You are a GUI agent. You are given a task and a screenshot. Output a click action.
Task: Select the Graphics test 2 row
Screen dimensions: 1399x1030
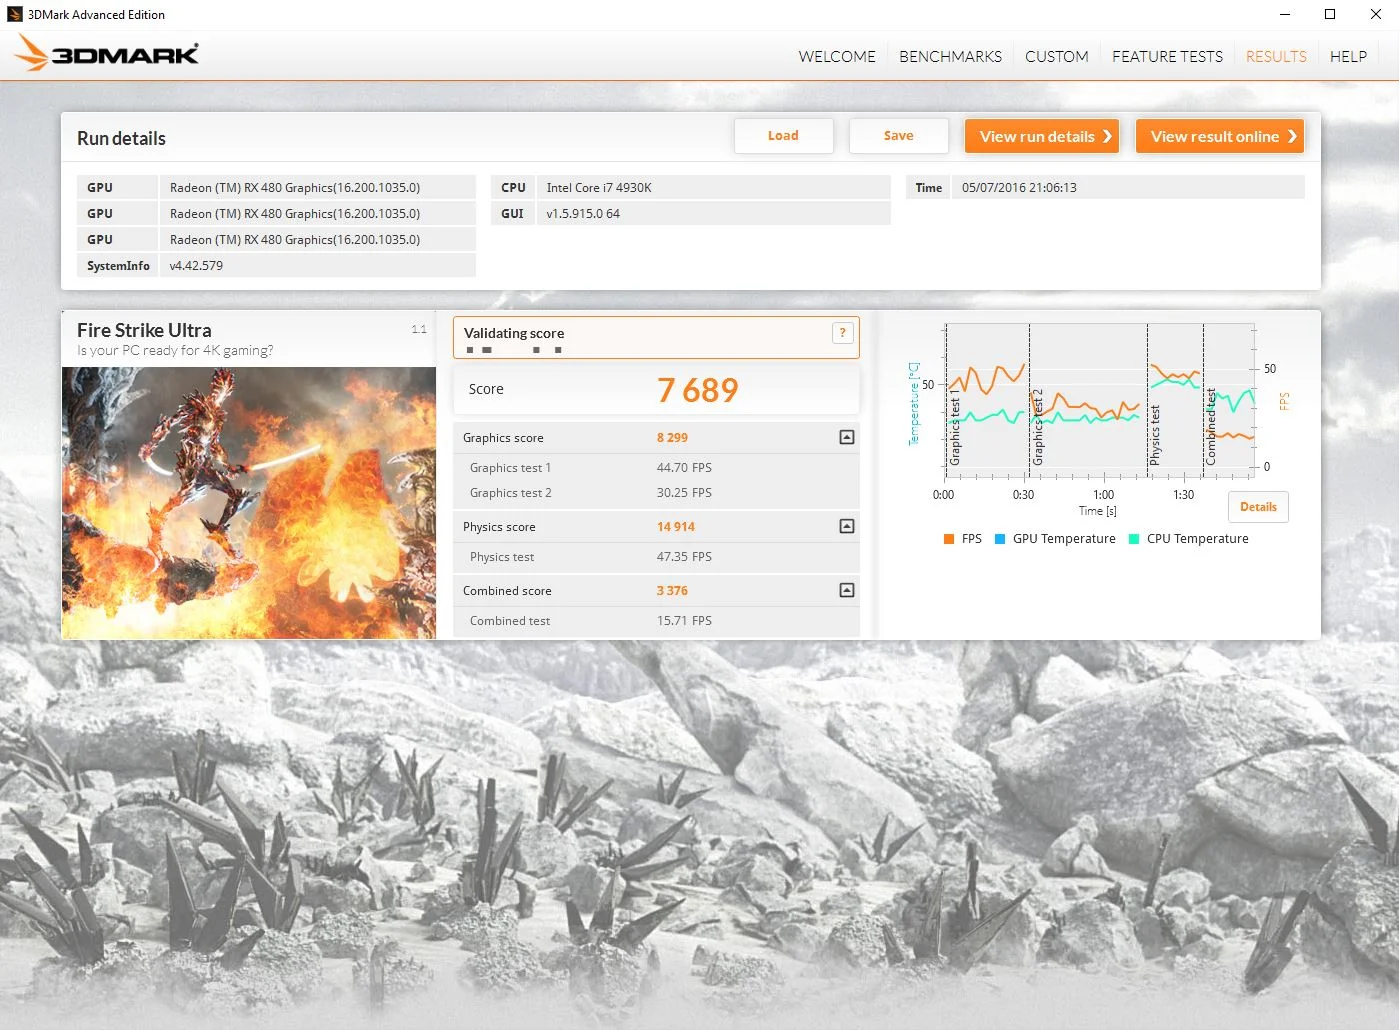click(656, 493)
